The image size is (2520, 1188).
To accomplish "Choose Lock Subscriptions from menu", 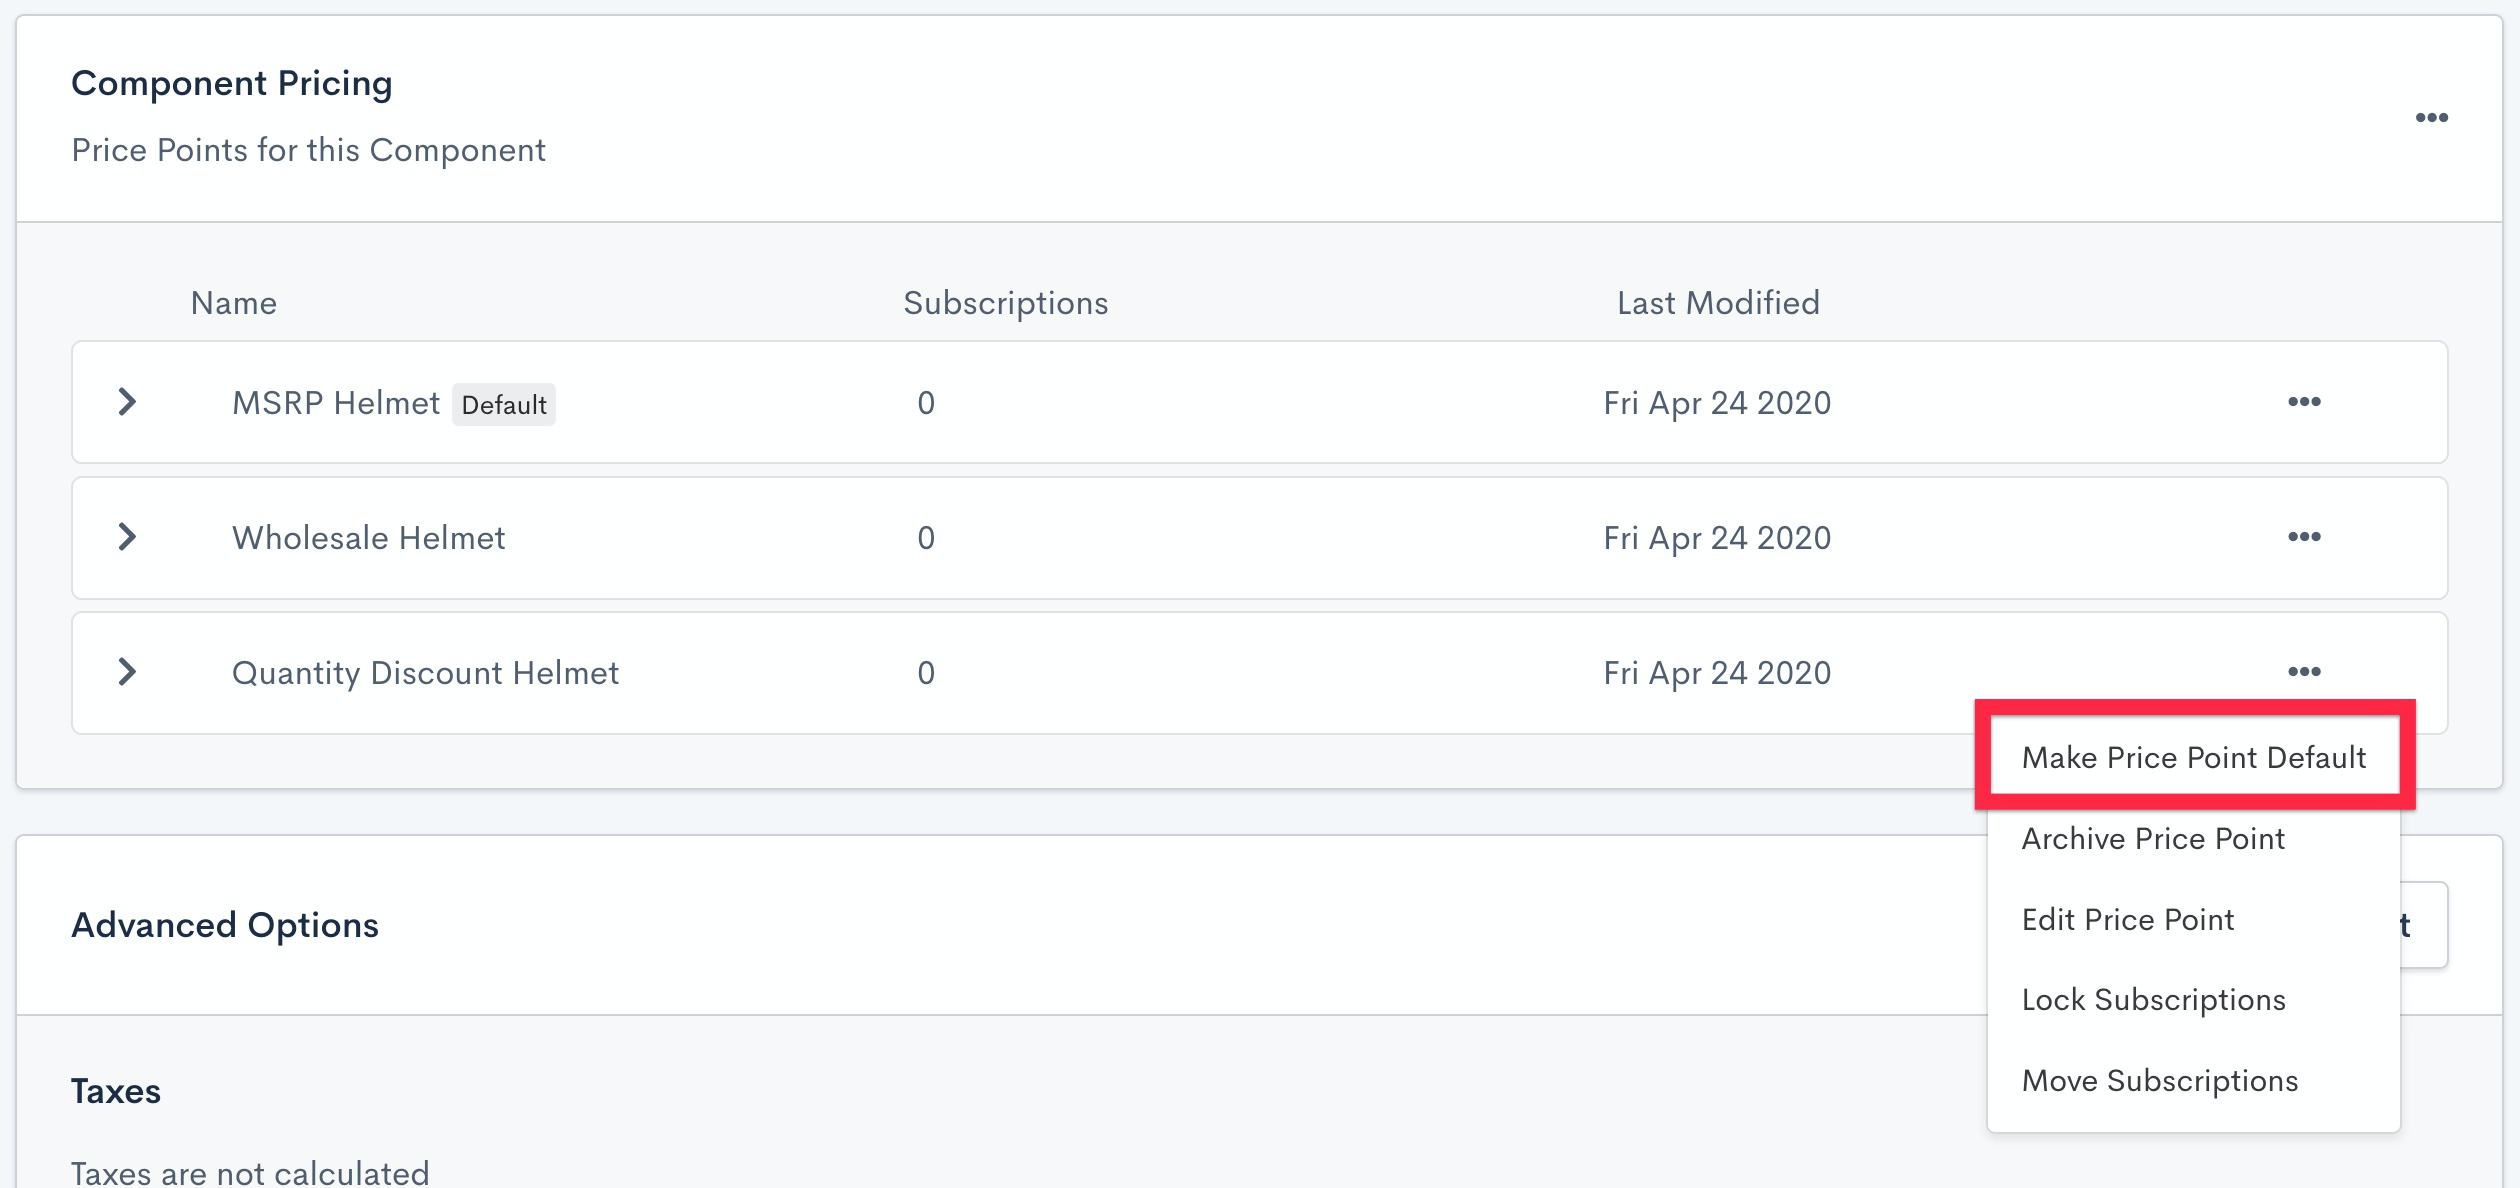I will 2153,1000.
